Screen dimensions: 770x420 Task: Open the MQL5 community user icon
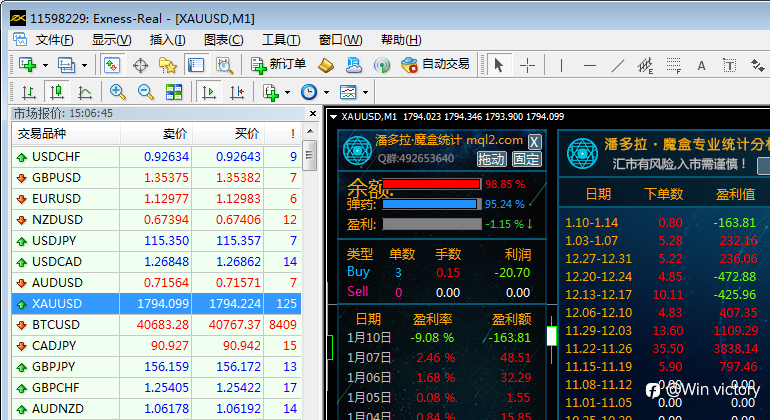pyautogui.click(x=354, y=65)
